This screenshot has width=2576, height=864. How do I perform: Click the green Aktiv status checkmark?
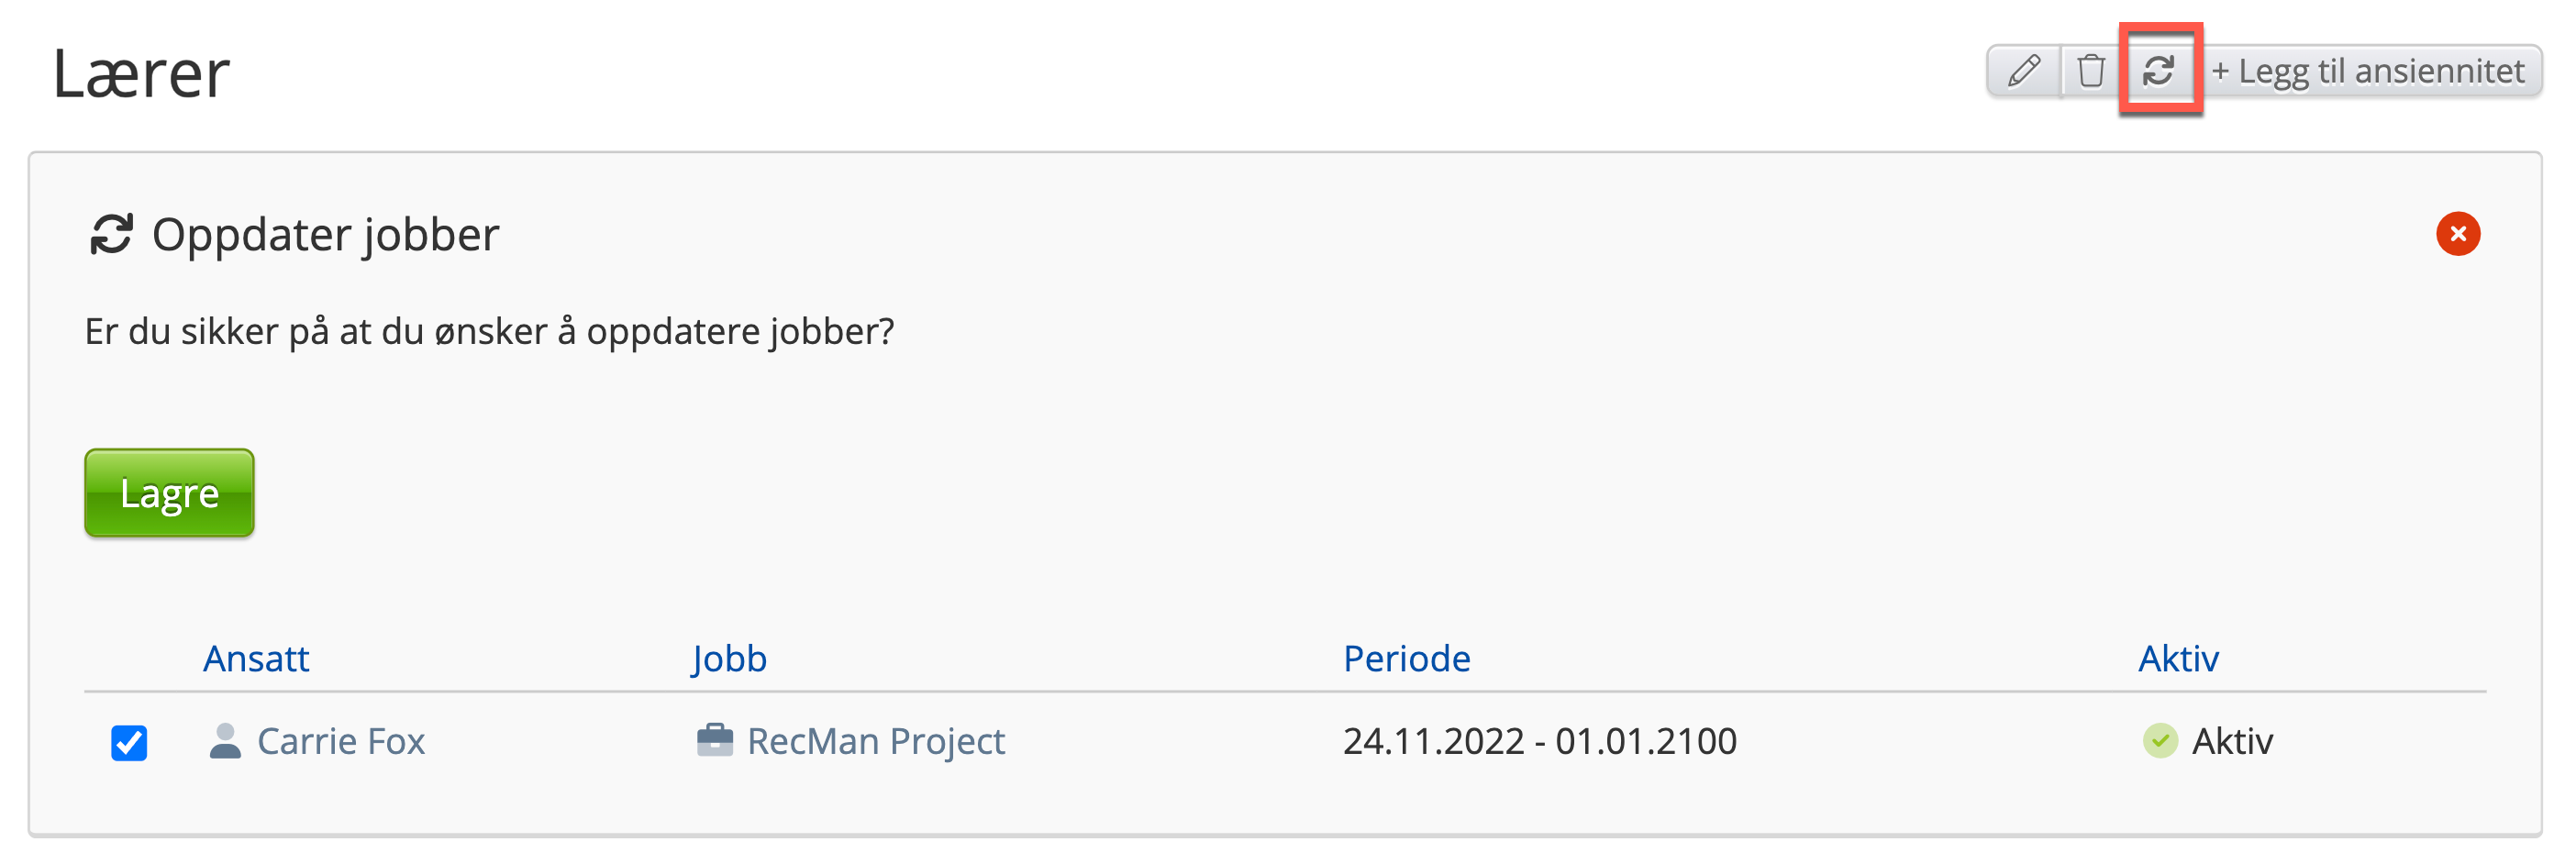coord(2160,741)
